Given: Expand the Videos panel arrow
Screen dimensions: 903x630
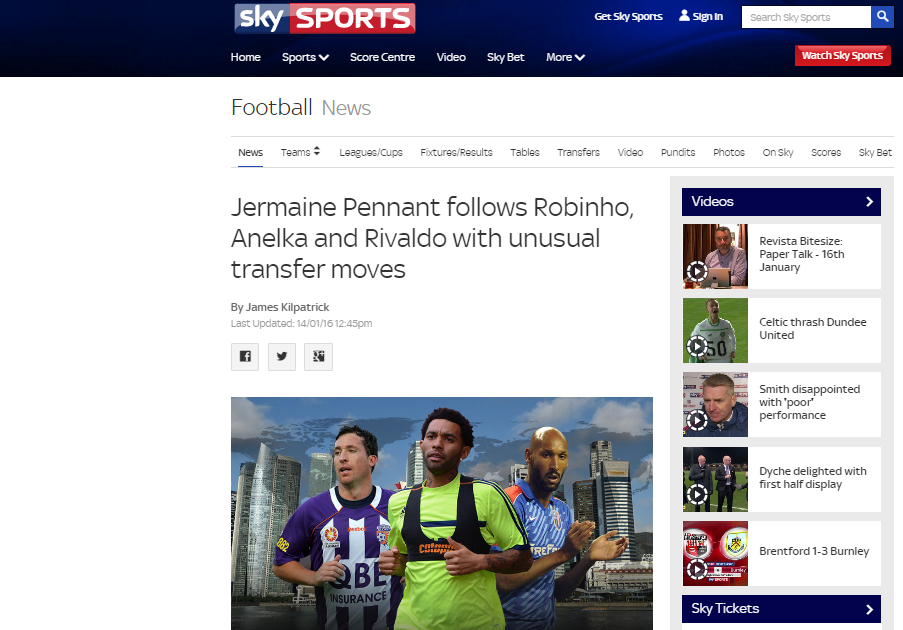Looking at the screenshot, I should tap(870, 202).
